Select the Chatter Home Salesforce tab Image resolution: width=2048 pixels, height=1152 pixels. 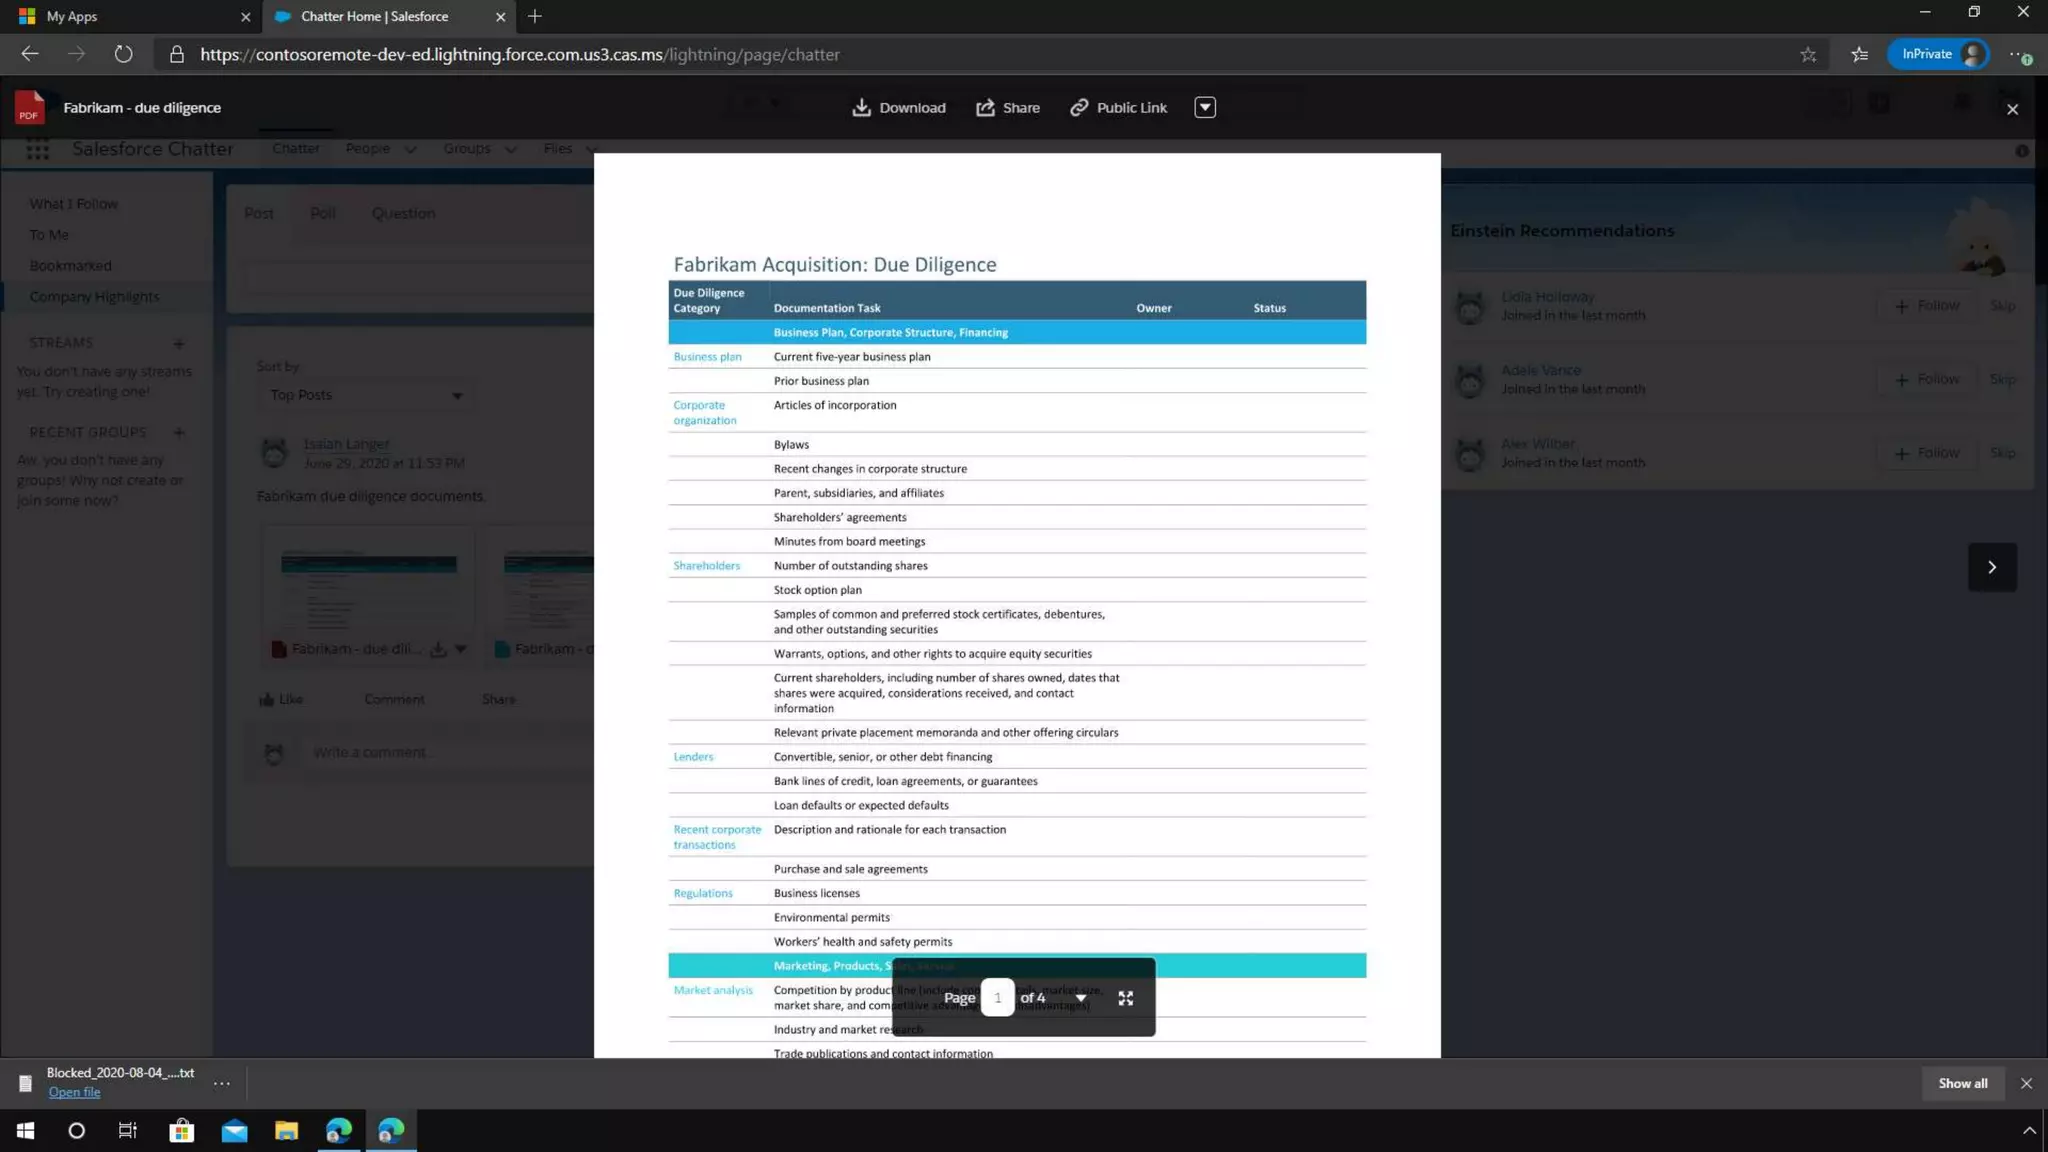(x=375, y=16)
